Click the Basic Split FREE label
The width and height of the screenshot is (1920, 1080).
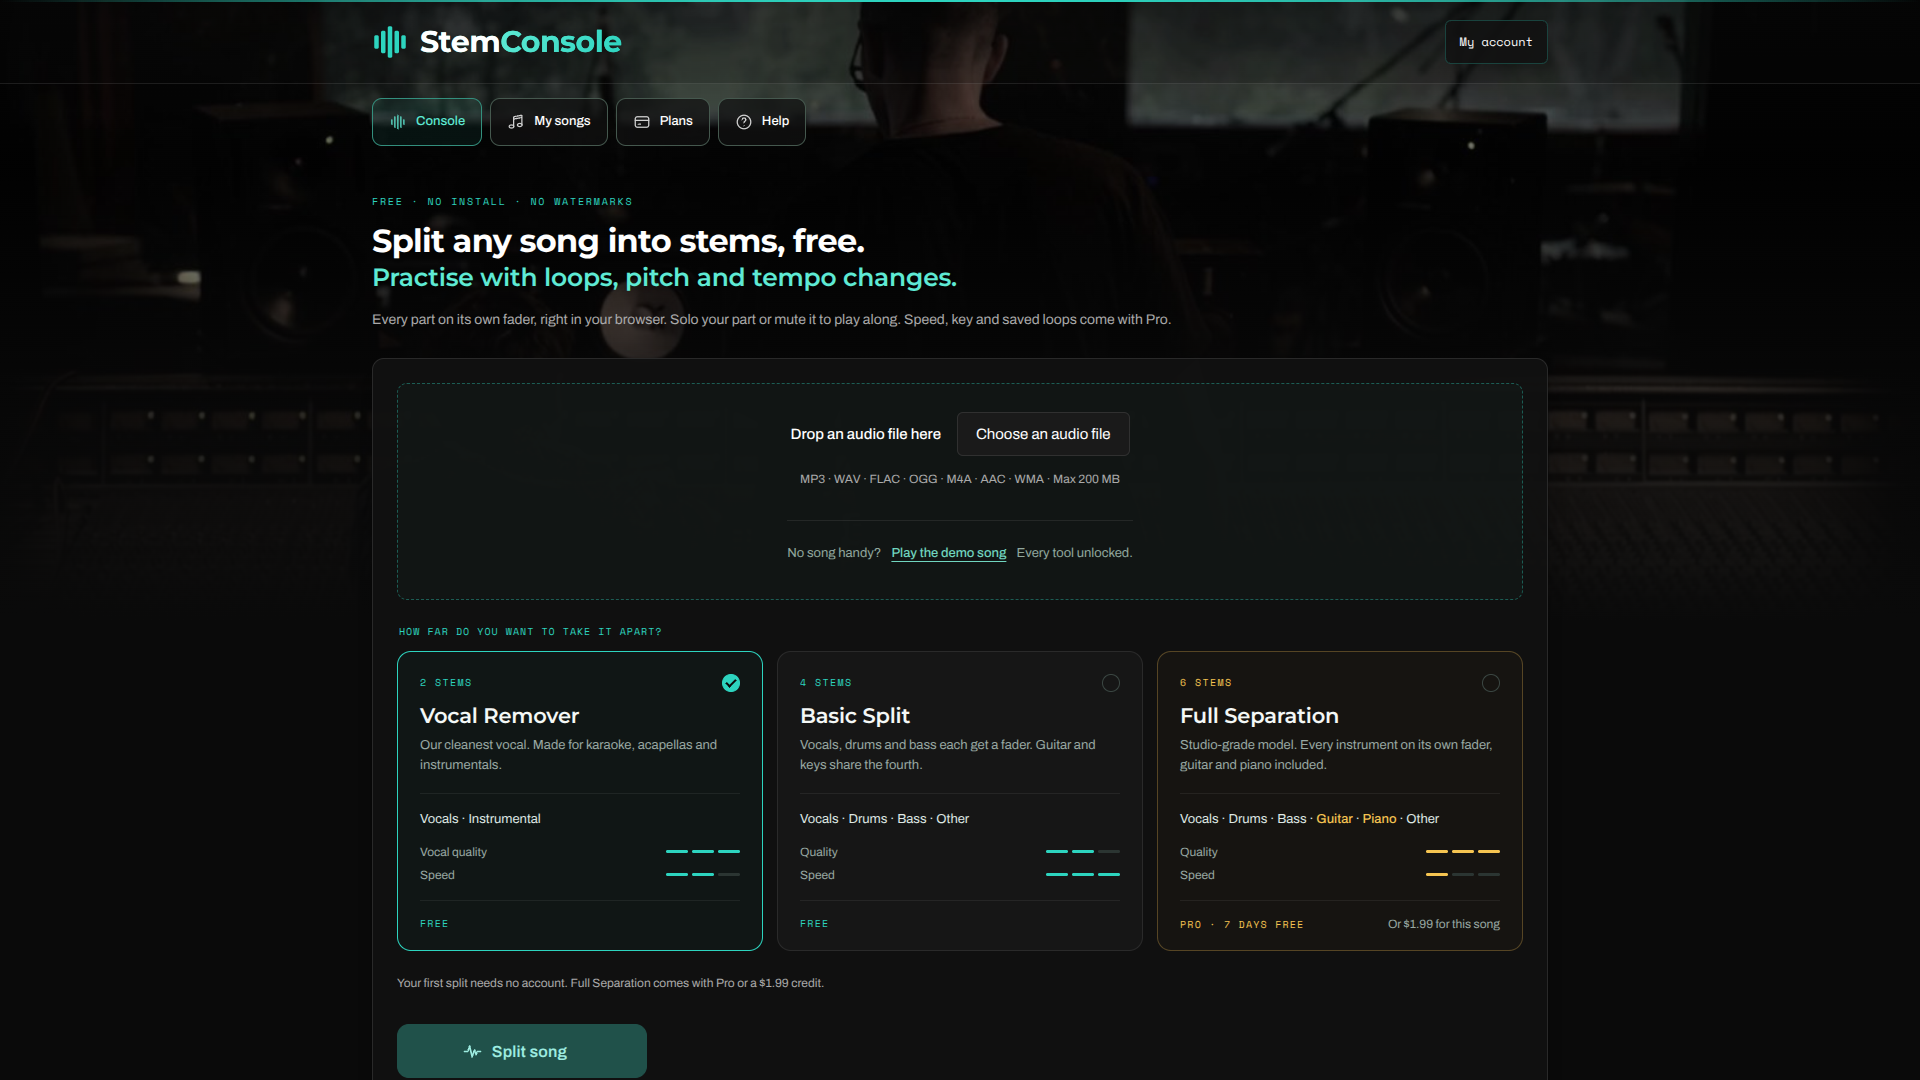814,924
